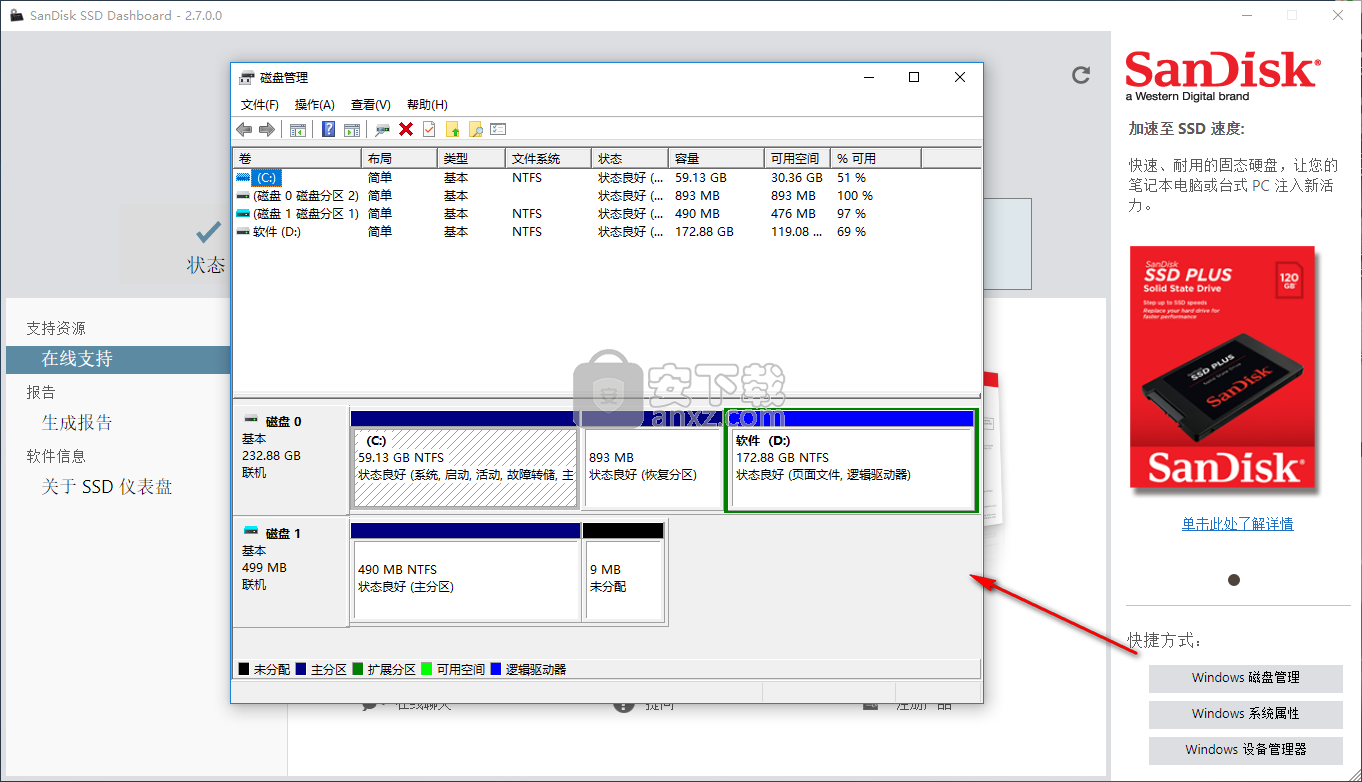Click the blue question mark help icon

click(x=328, y=129)
